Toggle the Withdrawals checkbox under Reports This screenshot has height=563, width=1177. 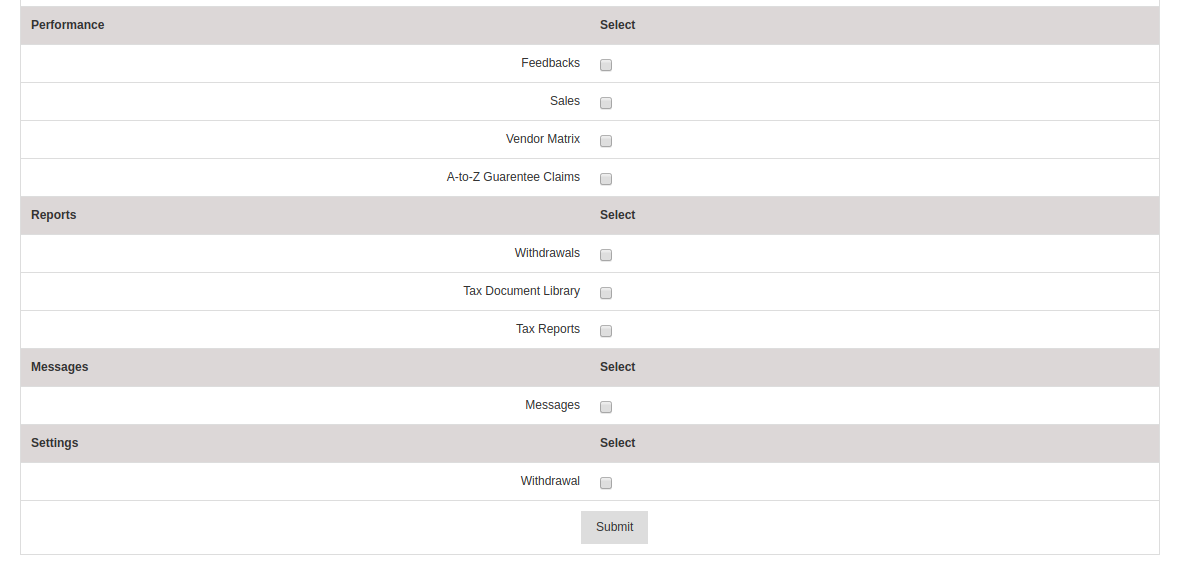(606, 254)
